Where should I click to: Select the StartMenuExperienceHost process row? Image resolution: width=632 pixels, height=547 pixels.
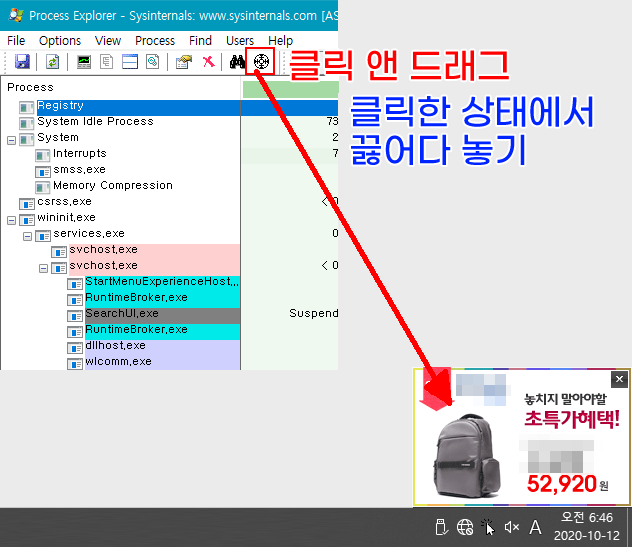169,282
